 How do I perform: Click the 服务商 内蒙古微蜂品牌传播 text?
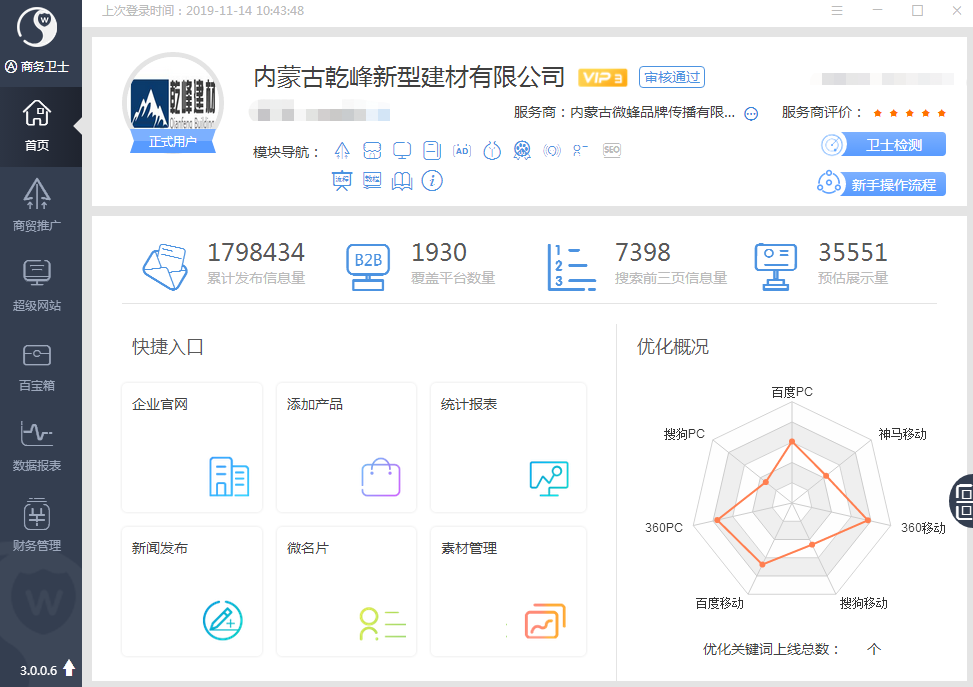tap(624, 113)
